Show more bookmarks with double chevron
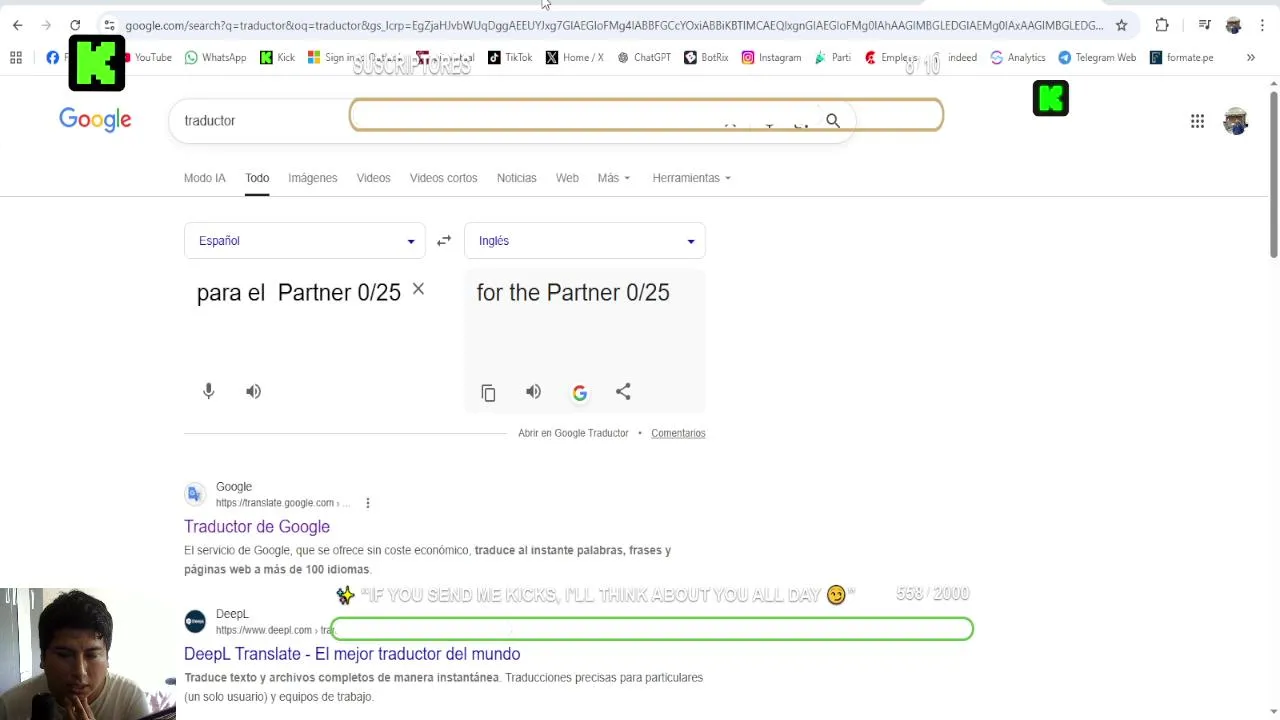Viewport: 1280px width, 720px height. pos(1250,58)
